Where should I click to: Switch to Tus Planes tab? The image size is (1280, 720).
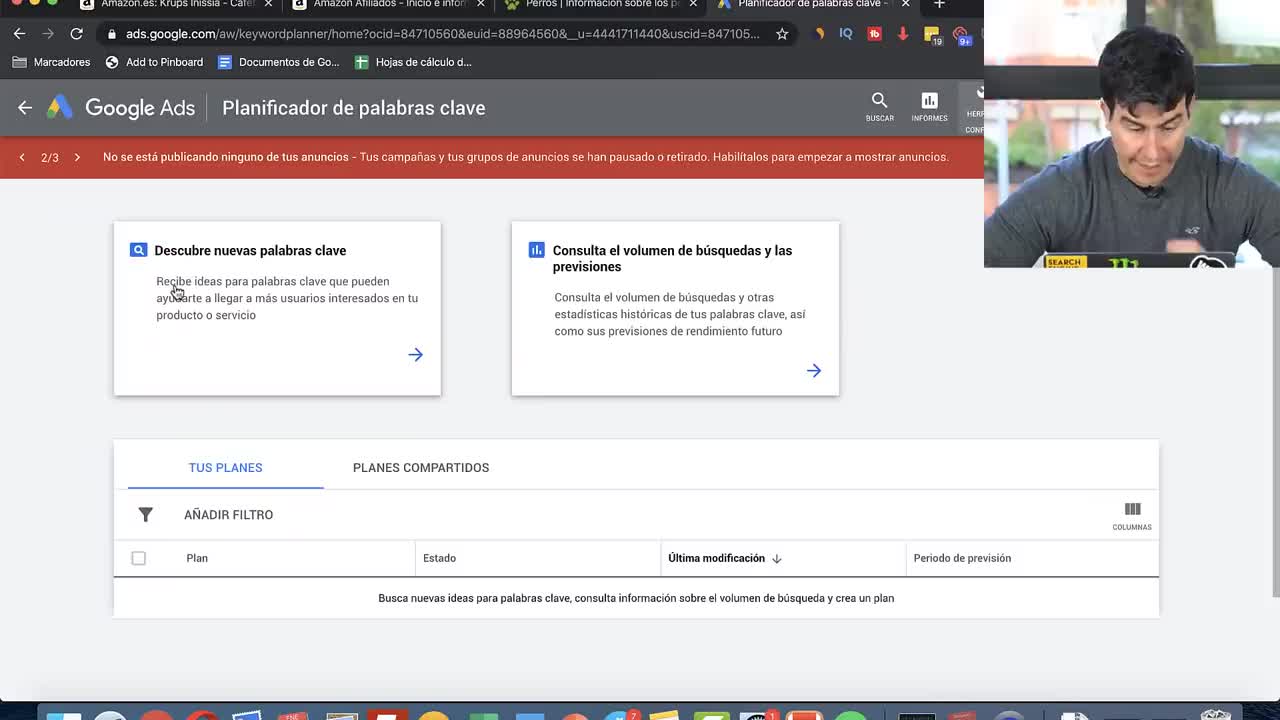point(225,467)
